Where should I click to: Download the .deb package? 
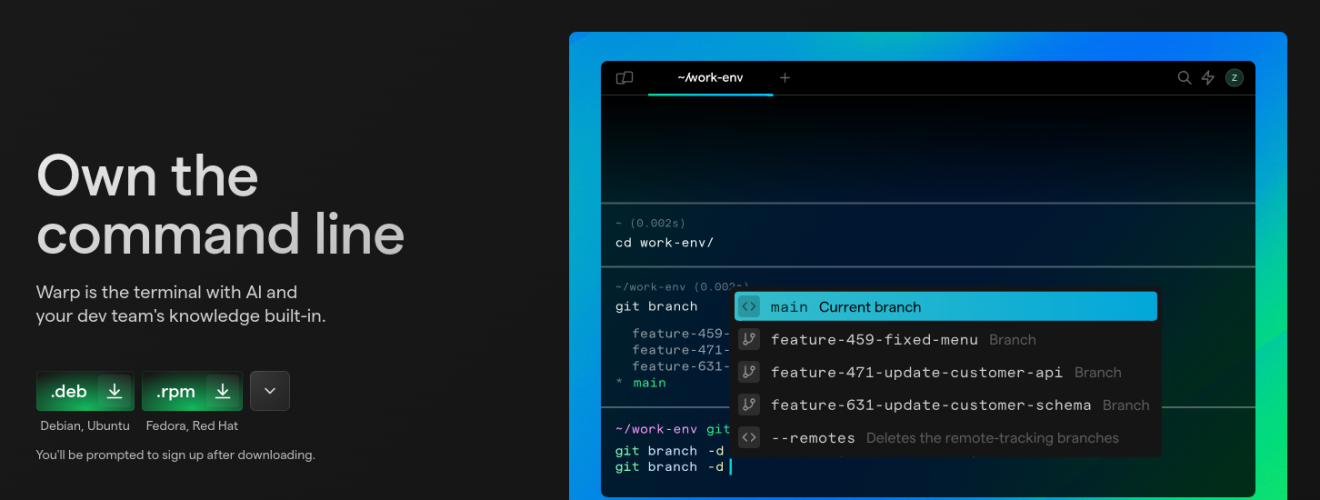[87, 391]
